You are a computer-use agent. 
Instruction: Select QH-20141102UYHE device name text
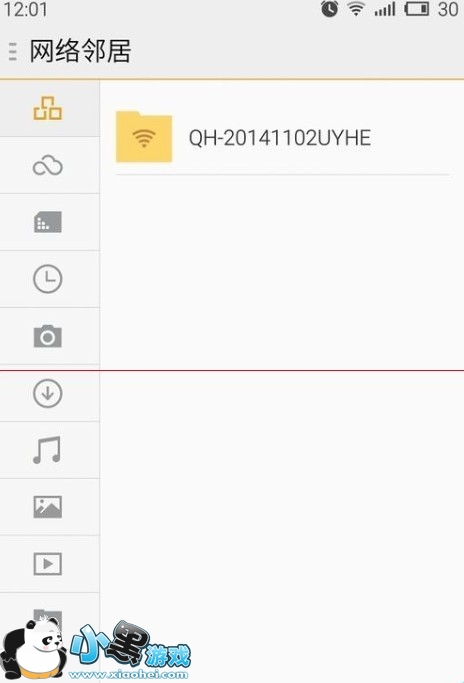280,138
